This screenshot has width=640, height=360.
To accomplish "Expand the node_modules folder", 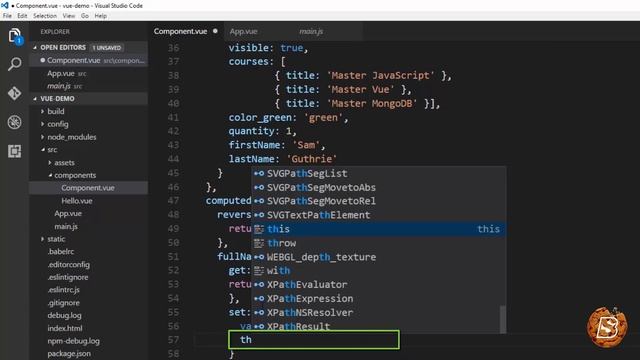I will point(71,137).
